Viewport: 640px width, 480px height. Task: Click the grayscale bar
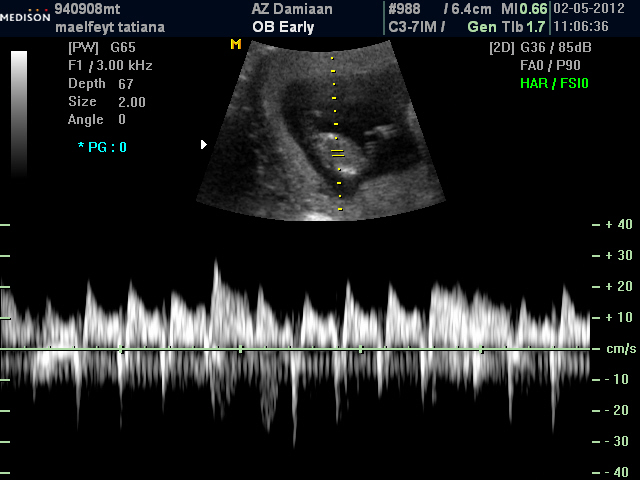coord(19,114)
